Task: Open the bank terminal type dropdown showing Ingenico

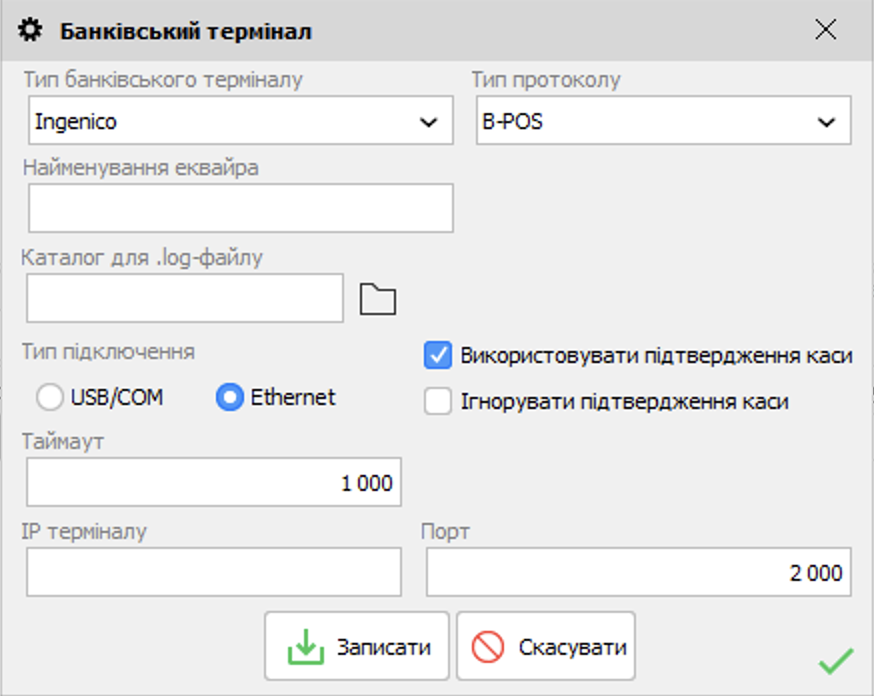Action: (x=240, y=121)
